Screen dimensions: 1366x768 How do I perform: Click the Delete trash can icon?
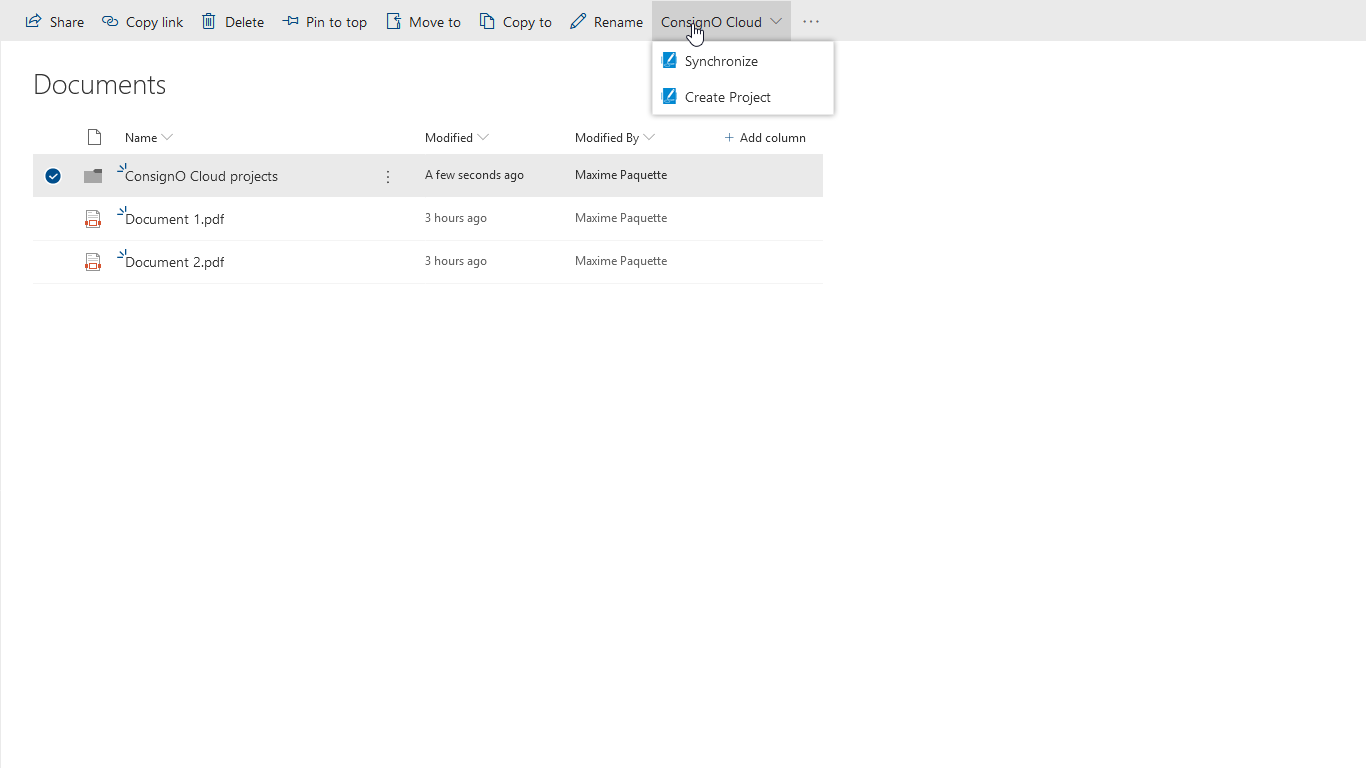point(209,21)
